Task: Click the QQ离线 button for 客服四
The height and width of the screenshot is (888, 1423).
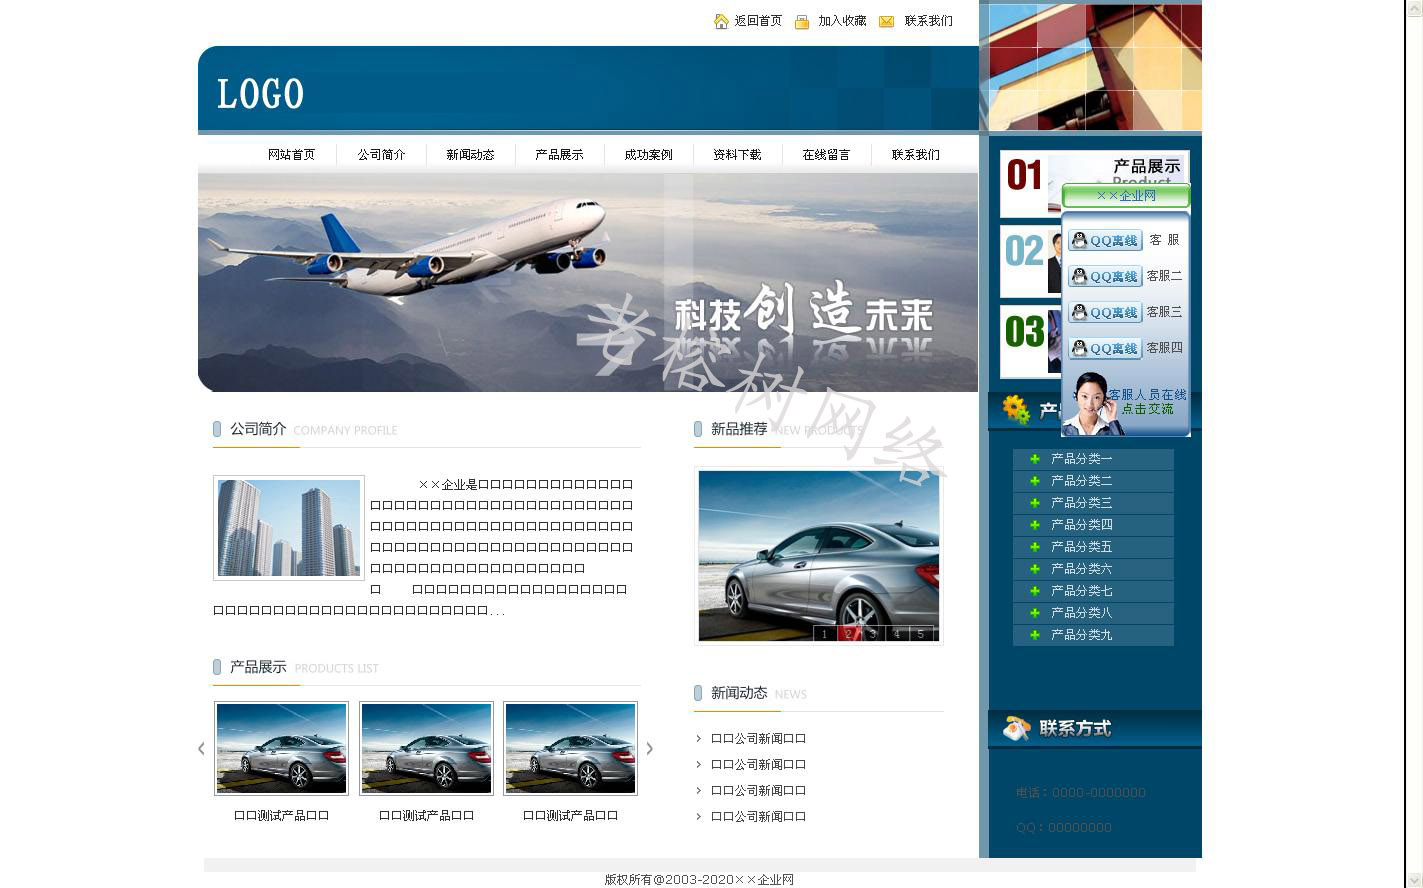Action: tap(1105, 348)
